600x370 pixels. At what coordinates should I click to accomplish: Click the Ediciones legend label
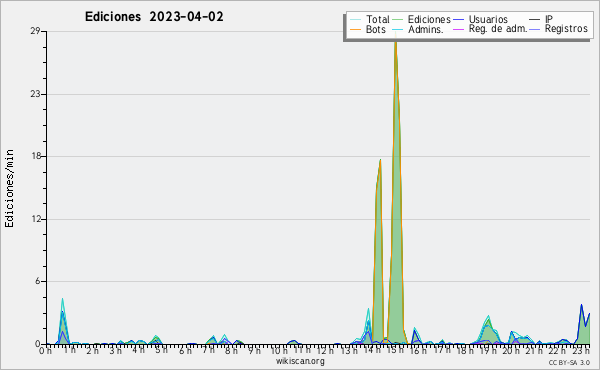pyautogui.click(x=429, y=19)
